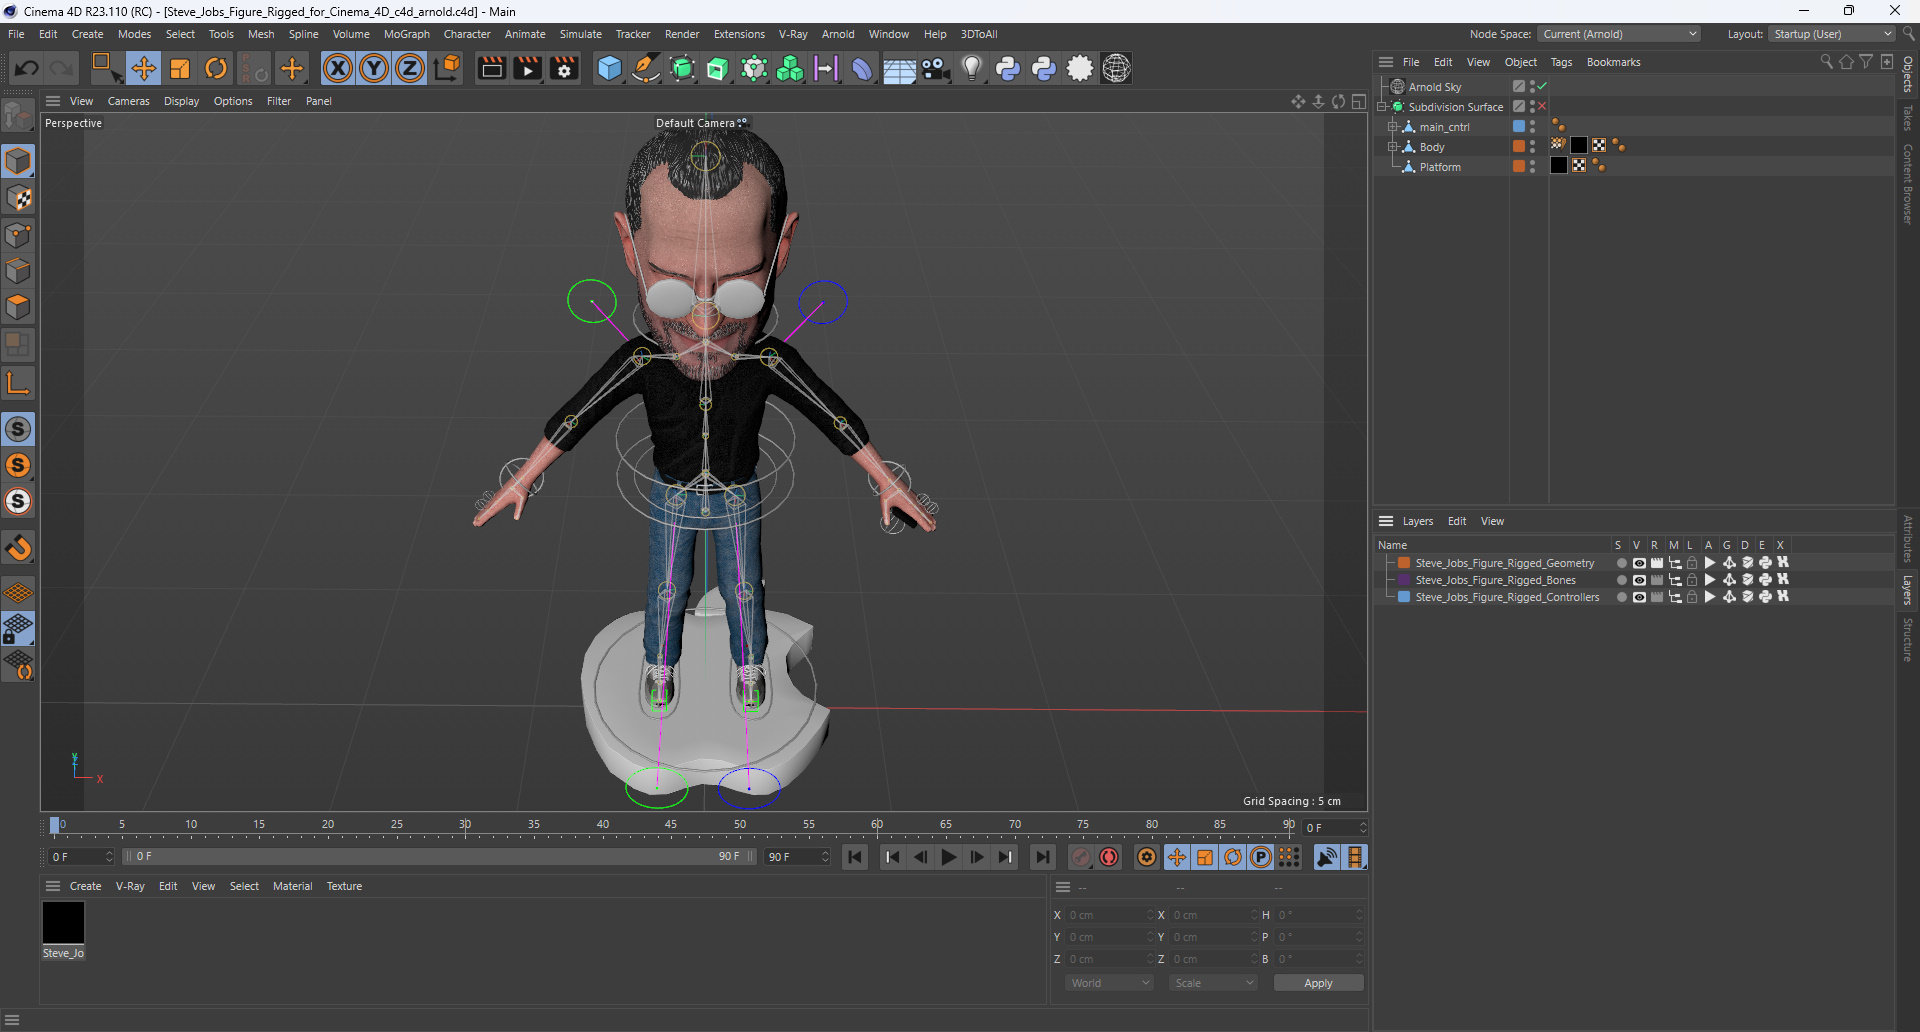Open Material manager Texture menu
1920x1032 pixels.
tap(344, 886)
